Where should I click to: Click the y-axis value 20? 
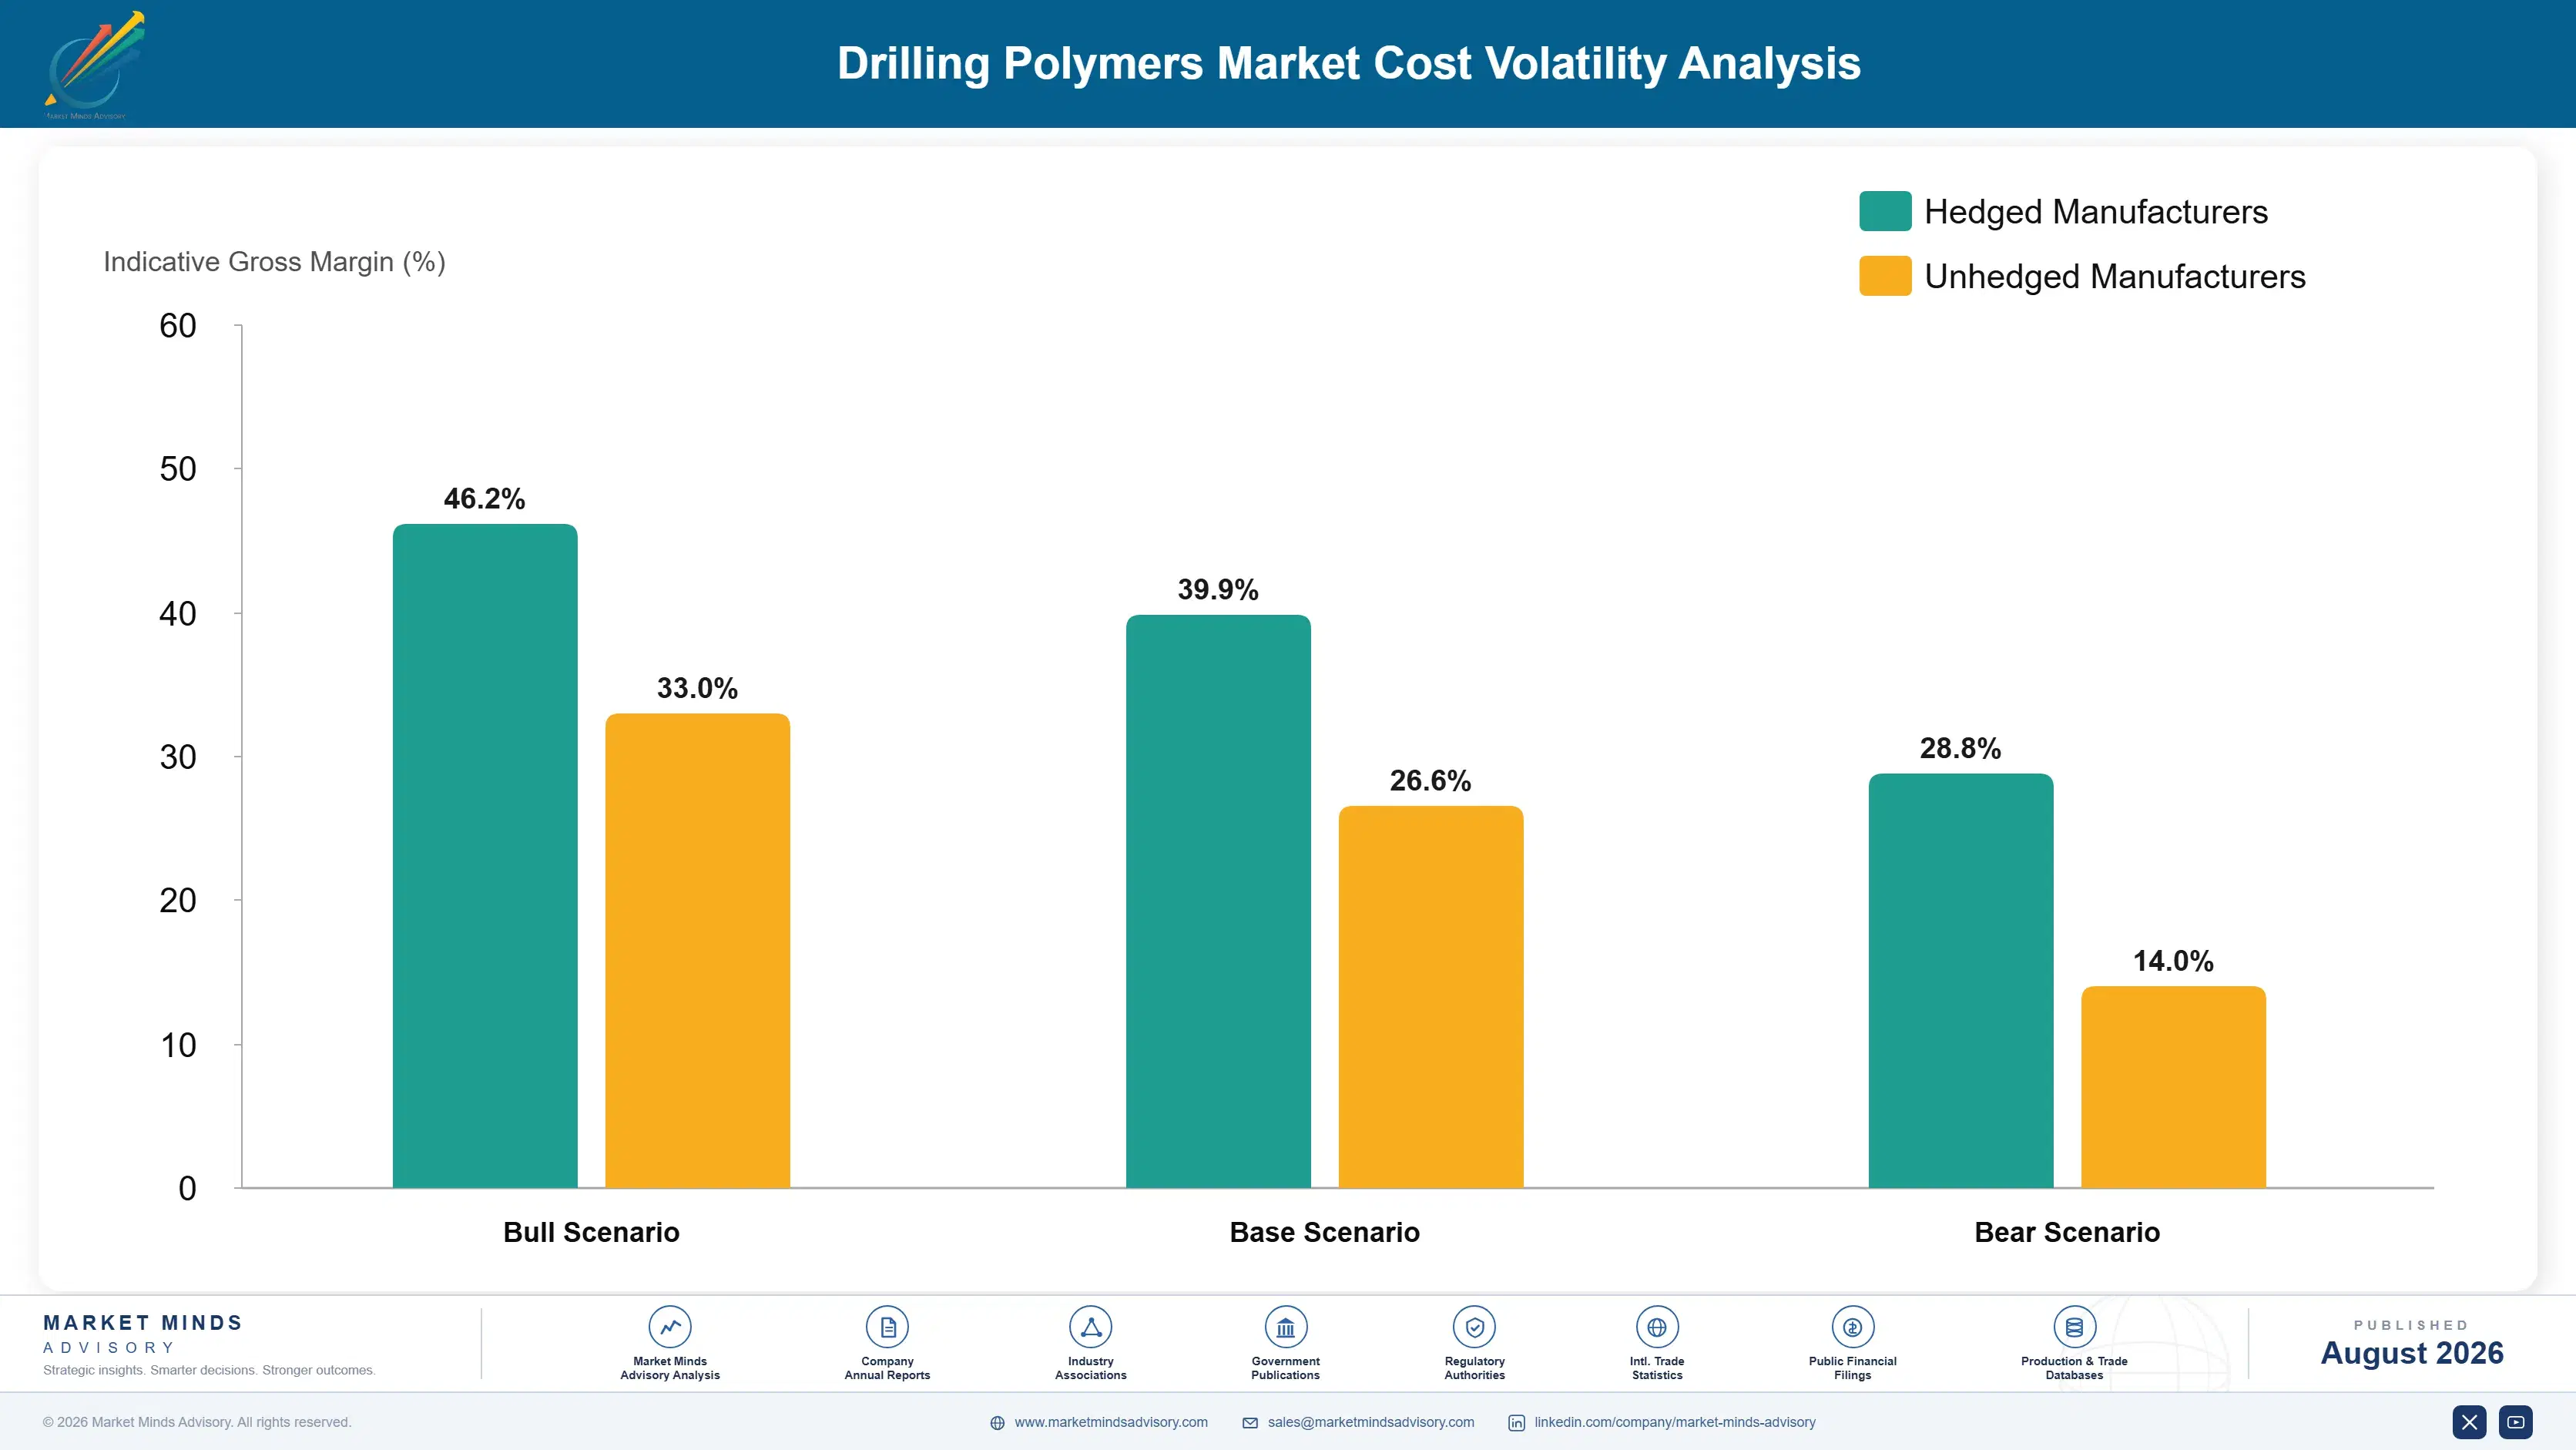click(178, 901)
